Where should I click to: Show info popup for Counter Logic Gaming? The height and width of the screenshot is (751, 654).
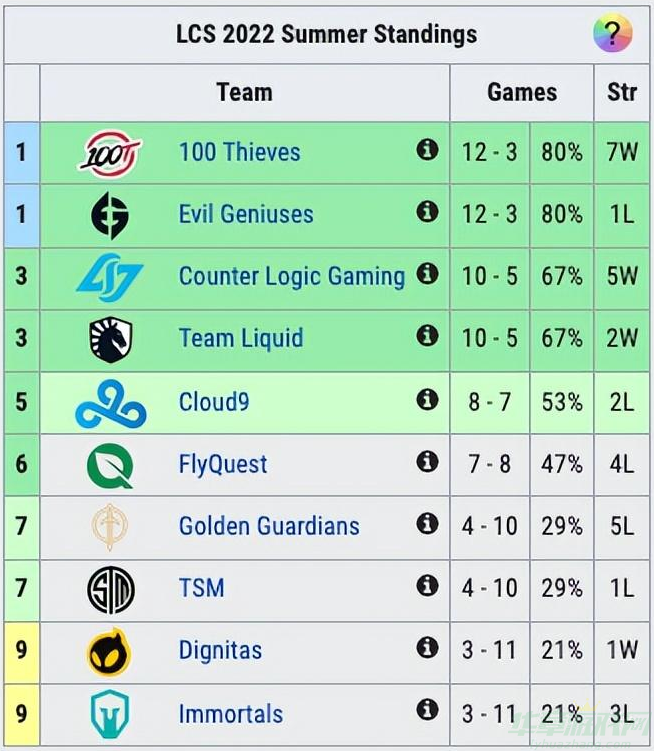tap(427, 273)
